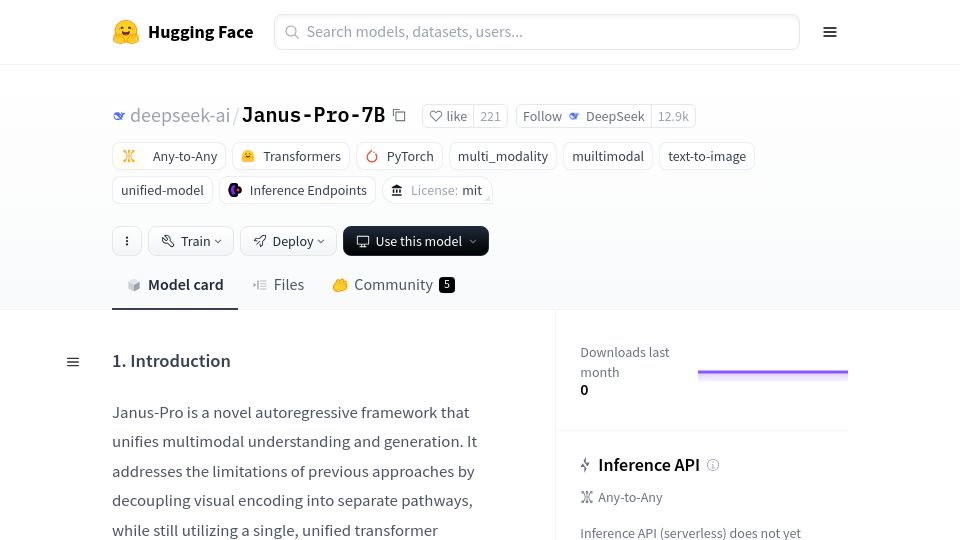
Task: Switch to the Model card tab
Action: point(175,285)
